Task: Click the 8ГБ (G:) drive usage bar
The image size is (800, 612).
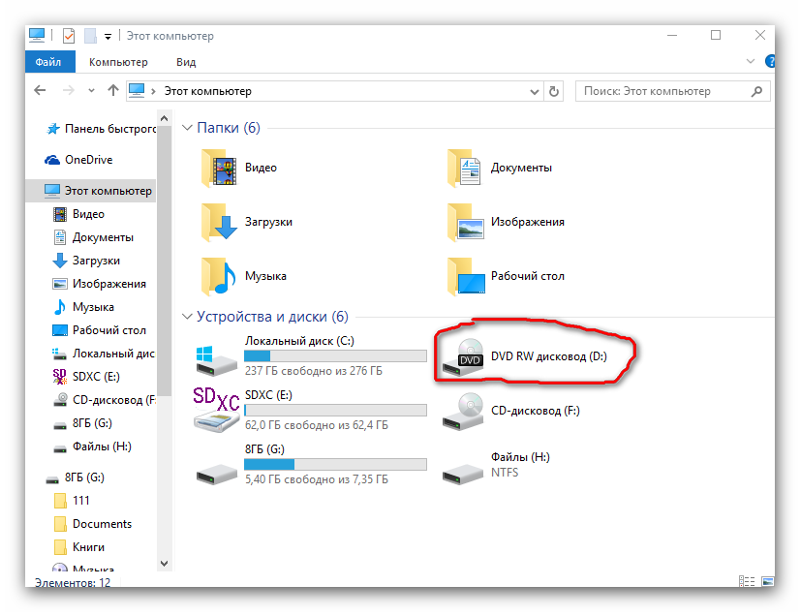Action: 335,464
